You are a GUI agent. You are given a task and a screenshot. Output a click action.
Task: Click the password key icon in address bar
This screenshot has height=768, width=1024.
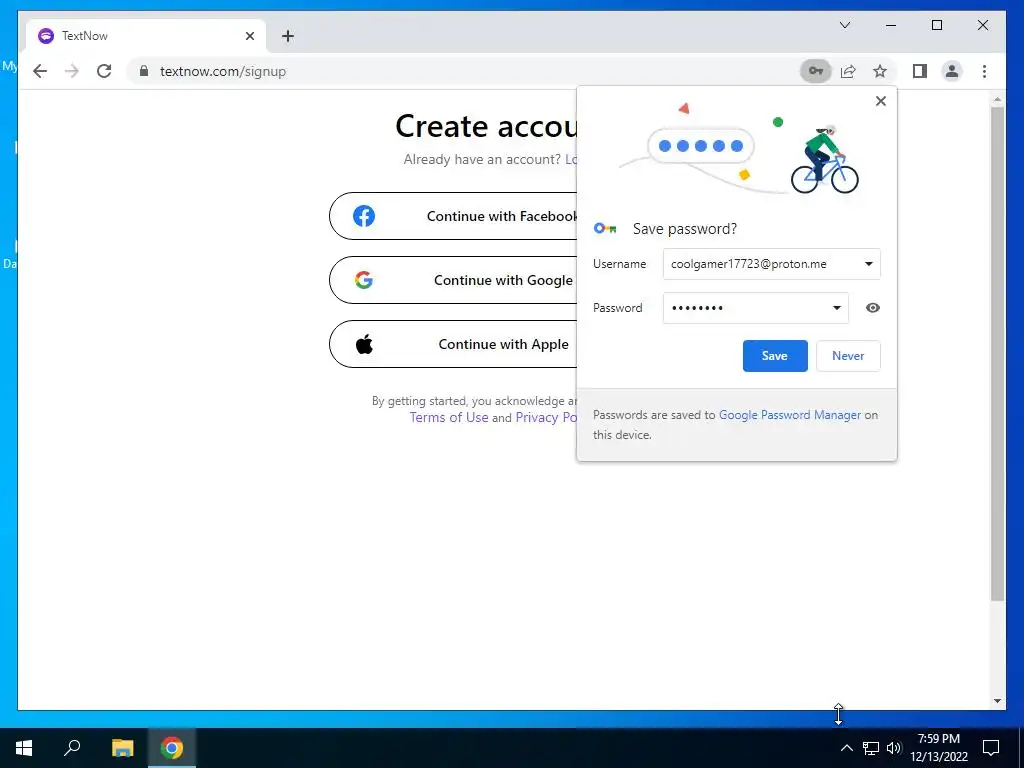tap(816, 71)
